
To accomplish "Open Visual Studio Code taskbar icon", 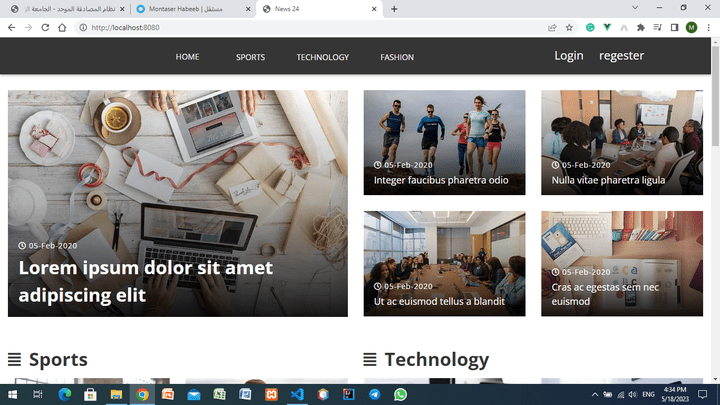I will (297, 394).
